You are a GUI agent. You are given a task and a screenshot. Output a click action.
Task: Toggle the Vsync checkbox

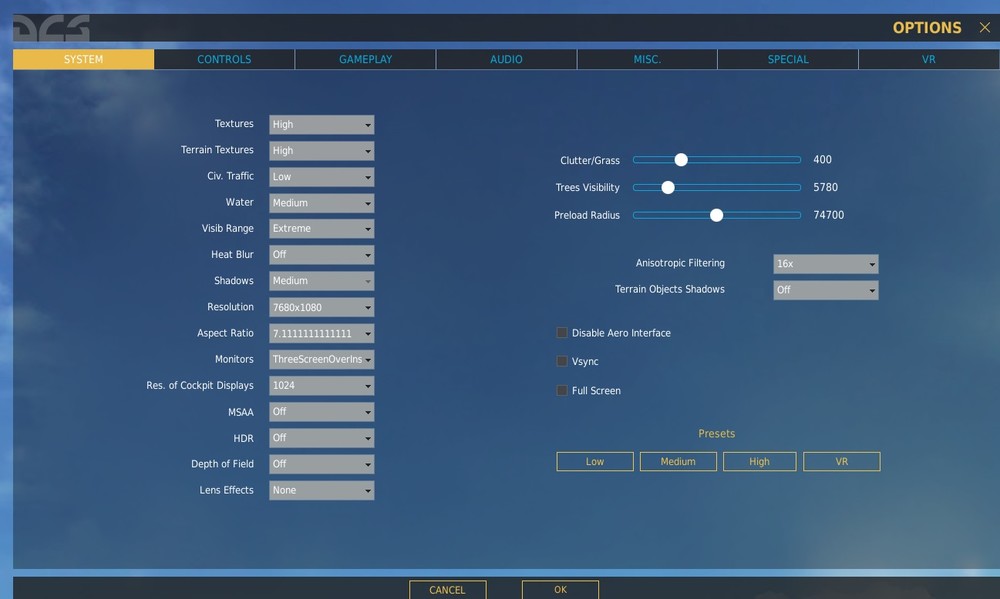(562, 361)
